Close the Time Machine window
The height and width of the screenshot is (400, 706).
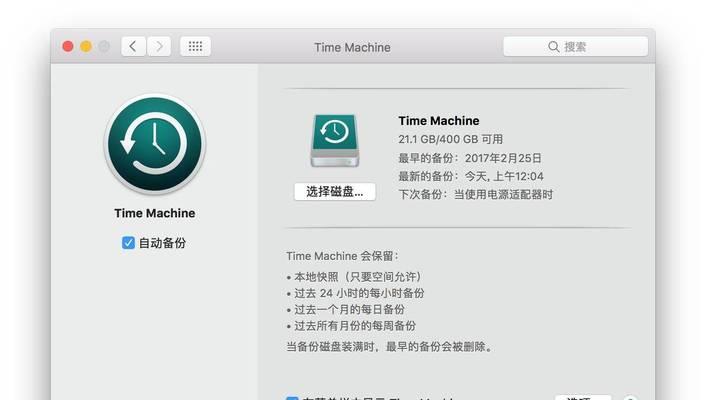click(68, 46)
